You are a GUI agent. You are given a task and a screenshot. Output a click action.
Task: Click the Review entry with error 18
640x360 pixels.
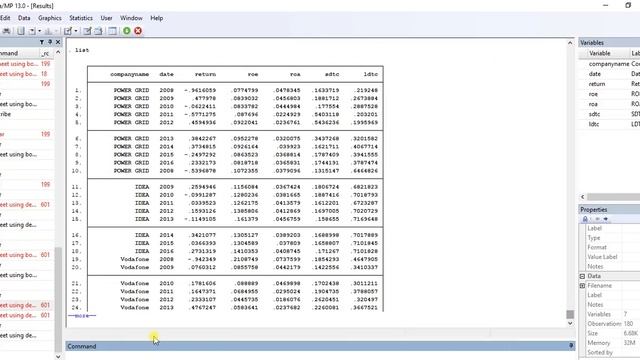coord(27,74)
